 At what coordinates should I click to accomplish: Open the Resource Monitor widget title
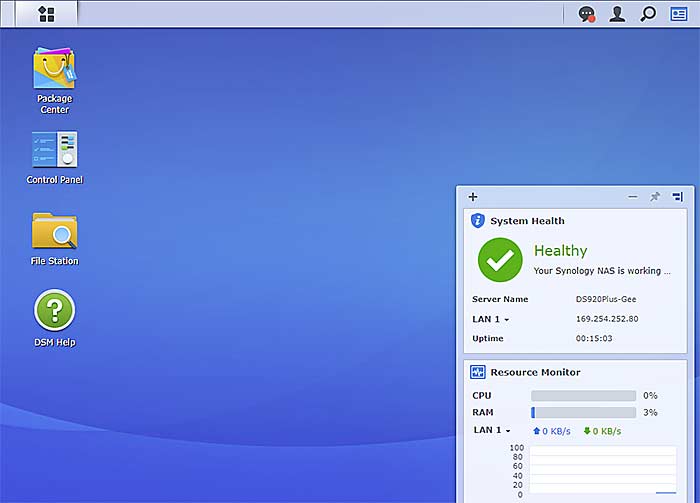pyautogui.click(x=535, y=372)
